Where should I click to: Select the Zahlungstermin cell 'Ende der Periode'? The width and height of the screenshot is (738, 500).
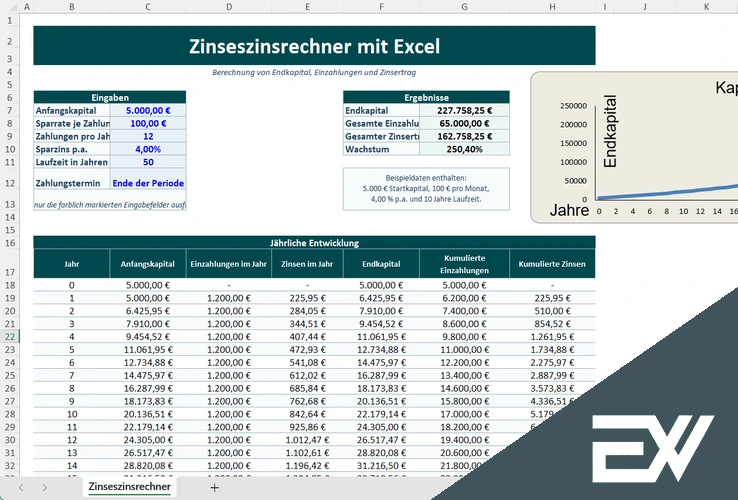pos(148,183)
